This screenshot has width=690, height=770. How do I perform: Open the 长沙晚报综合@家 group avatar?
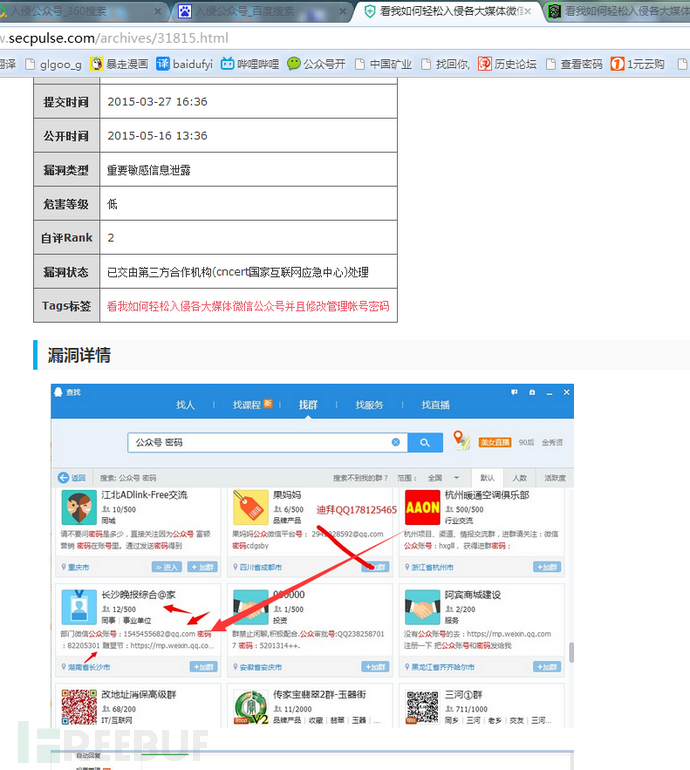[79, 607]
